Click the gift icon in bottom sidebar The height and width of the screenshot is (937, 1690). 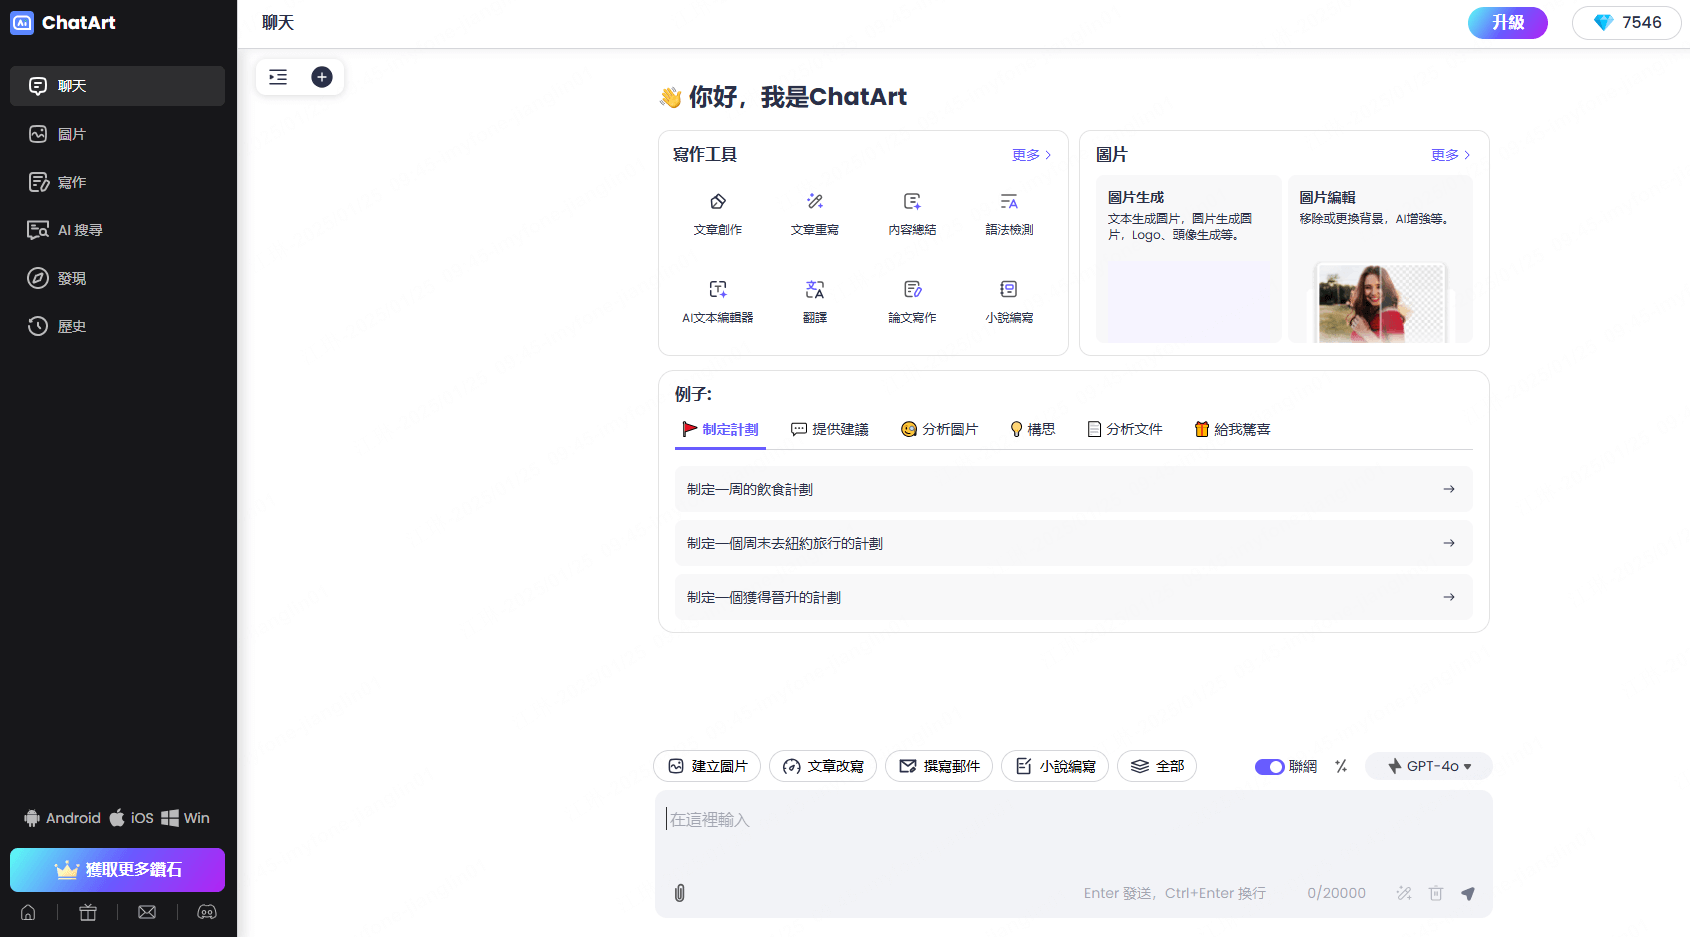(x=88, y=912)
